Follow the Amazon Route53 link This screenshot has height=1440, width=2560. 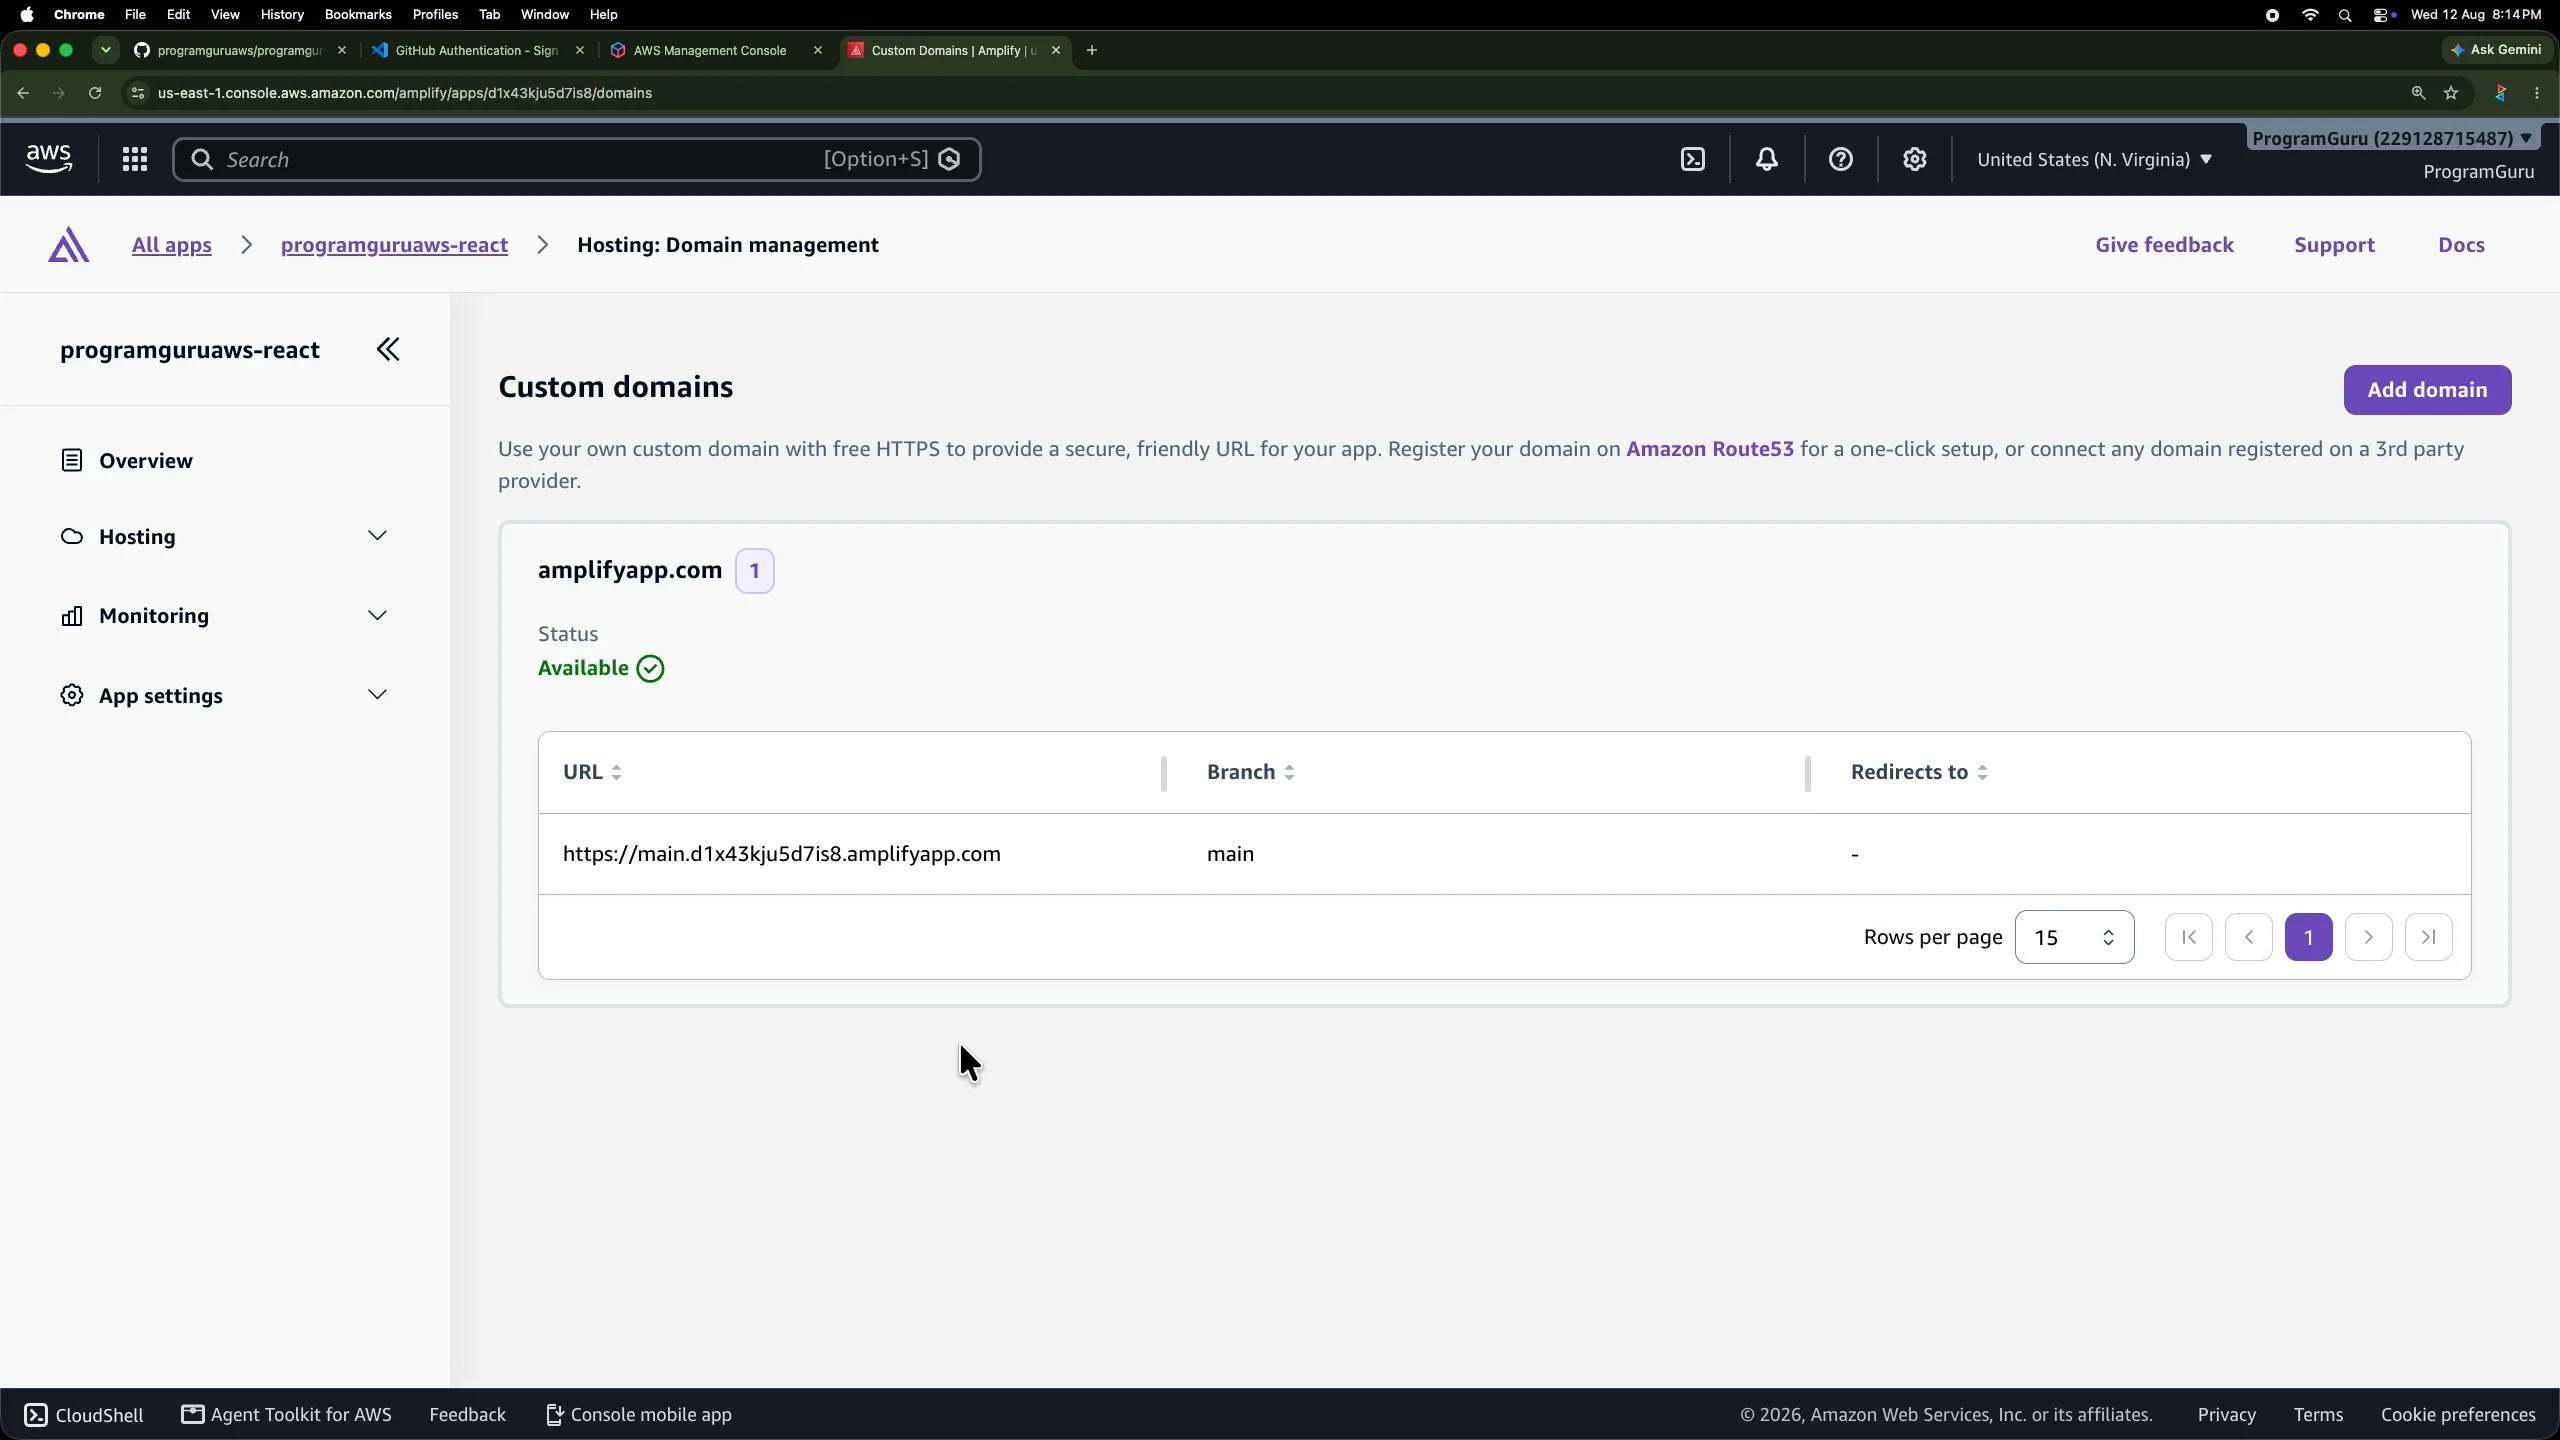[x=1710, y=449]
